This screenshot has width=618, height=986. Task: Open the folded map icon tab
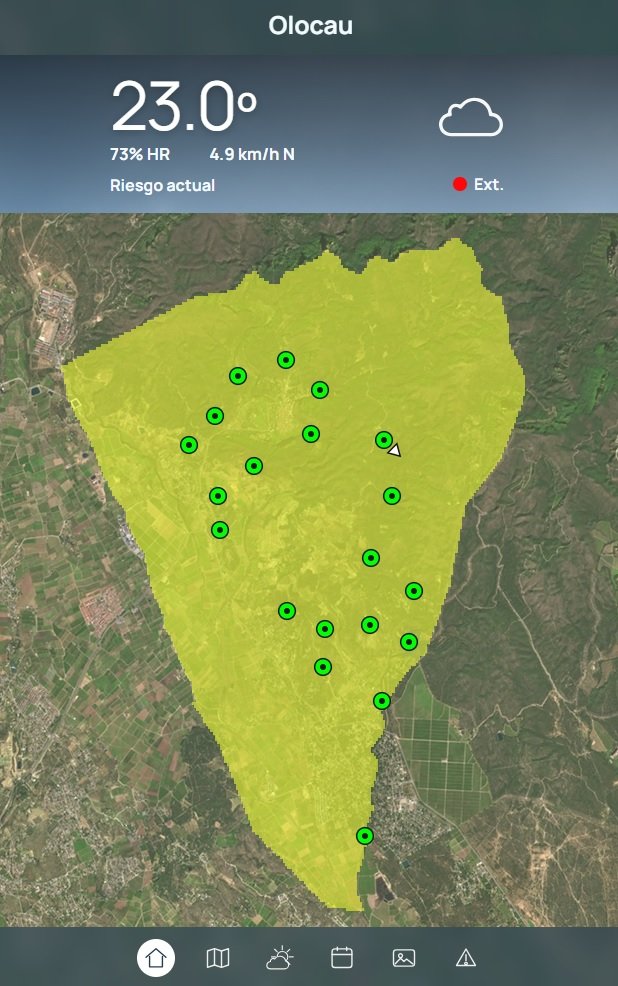[218, 958]
